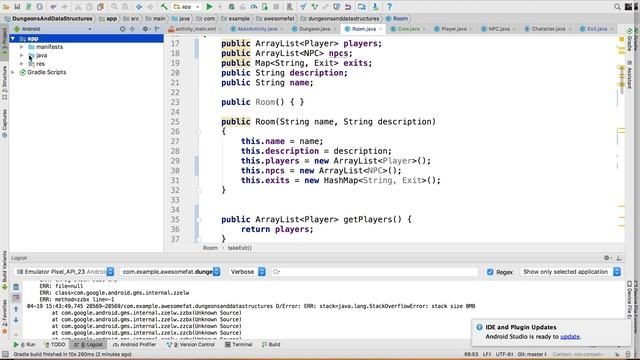Click the bottom-left tool windows toggle icon
The width and height of the screenshot is (640, 360).
5,354
